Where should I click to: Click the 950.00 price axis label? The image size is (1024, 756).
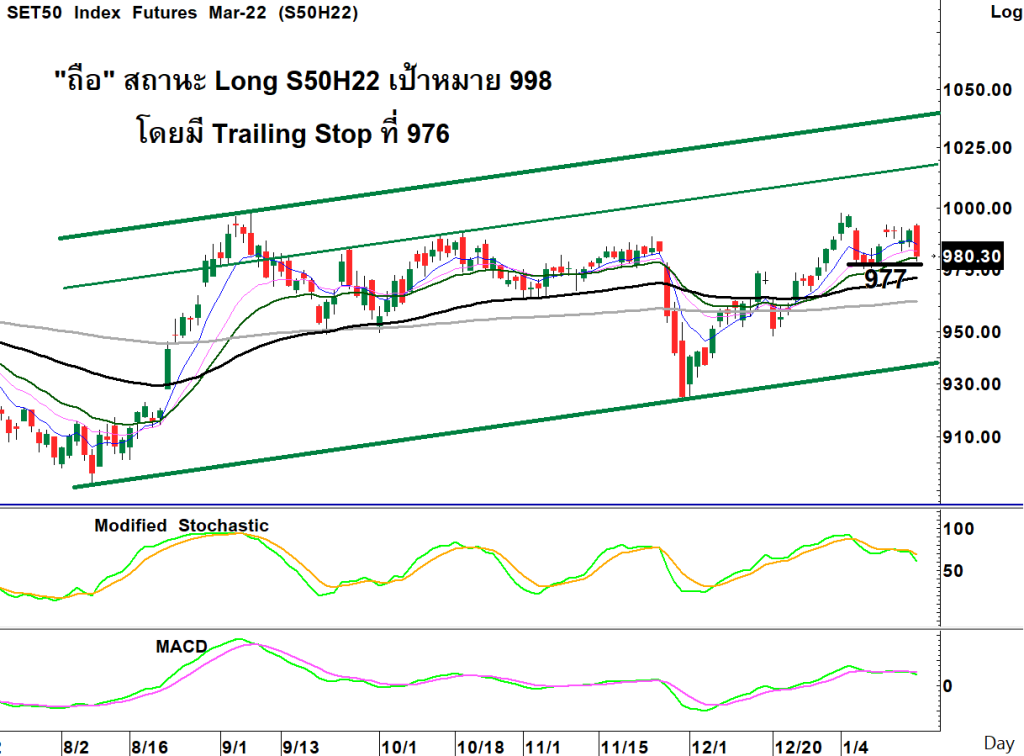[972, 332]
